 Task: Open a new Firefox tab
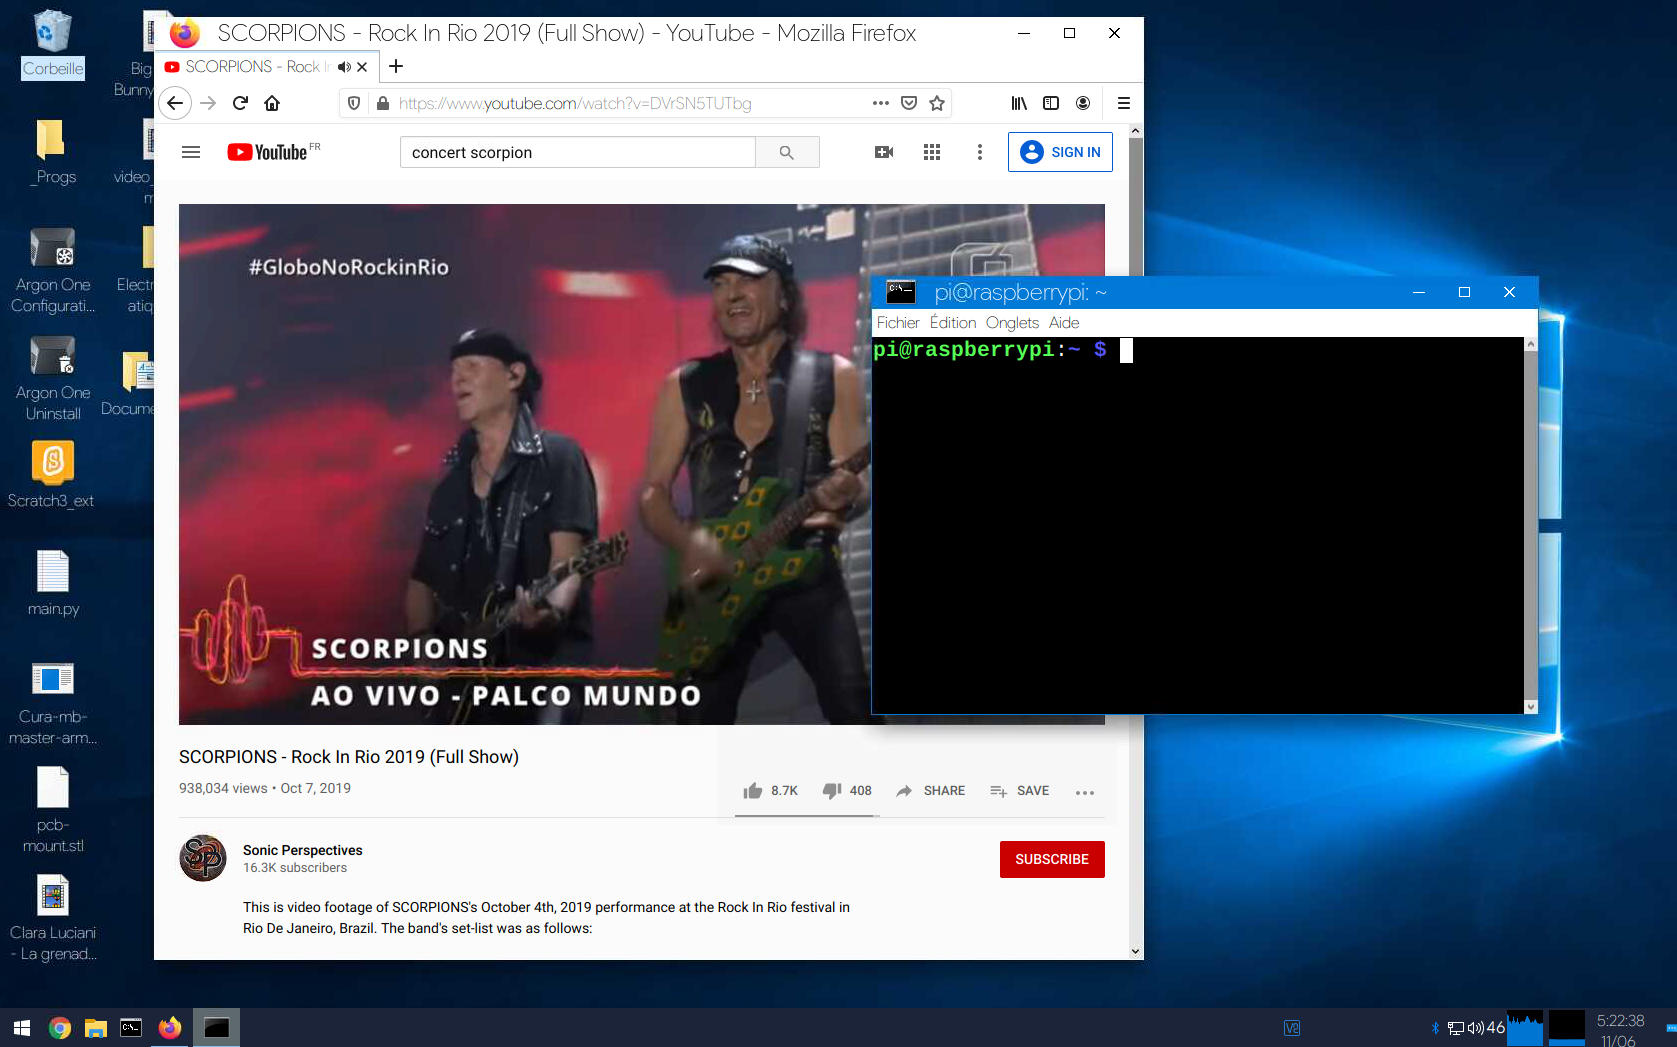tap(396, 66)
